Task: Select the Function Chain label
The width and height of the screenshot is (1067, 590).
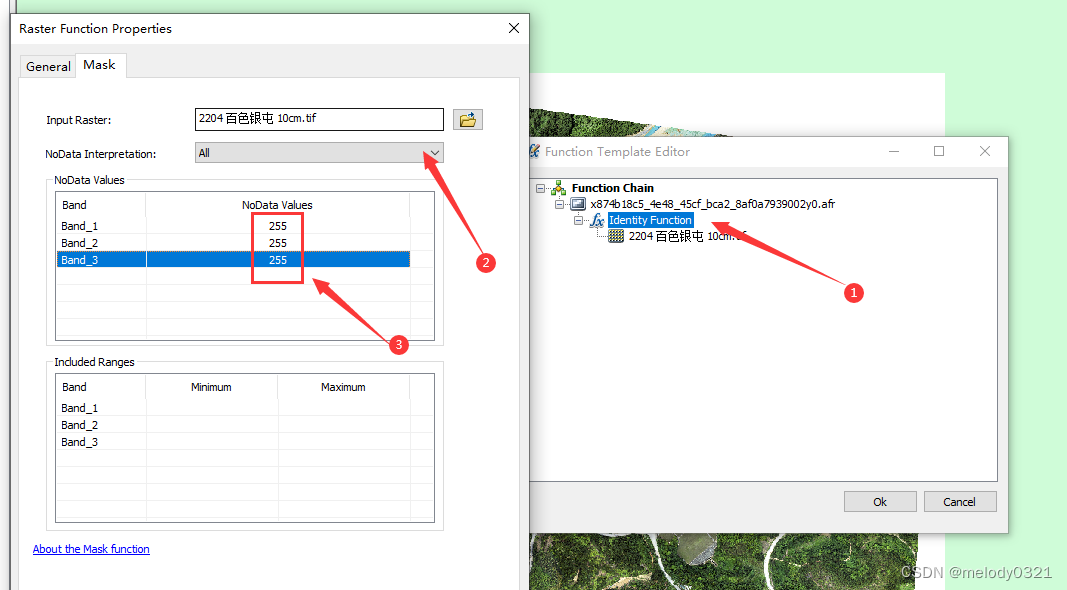Action: click(x=612, y=188)
